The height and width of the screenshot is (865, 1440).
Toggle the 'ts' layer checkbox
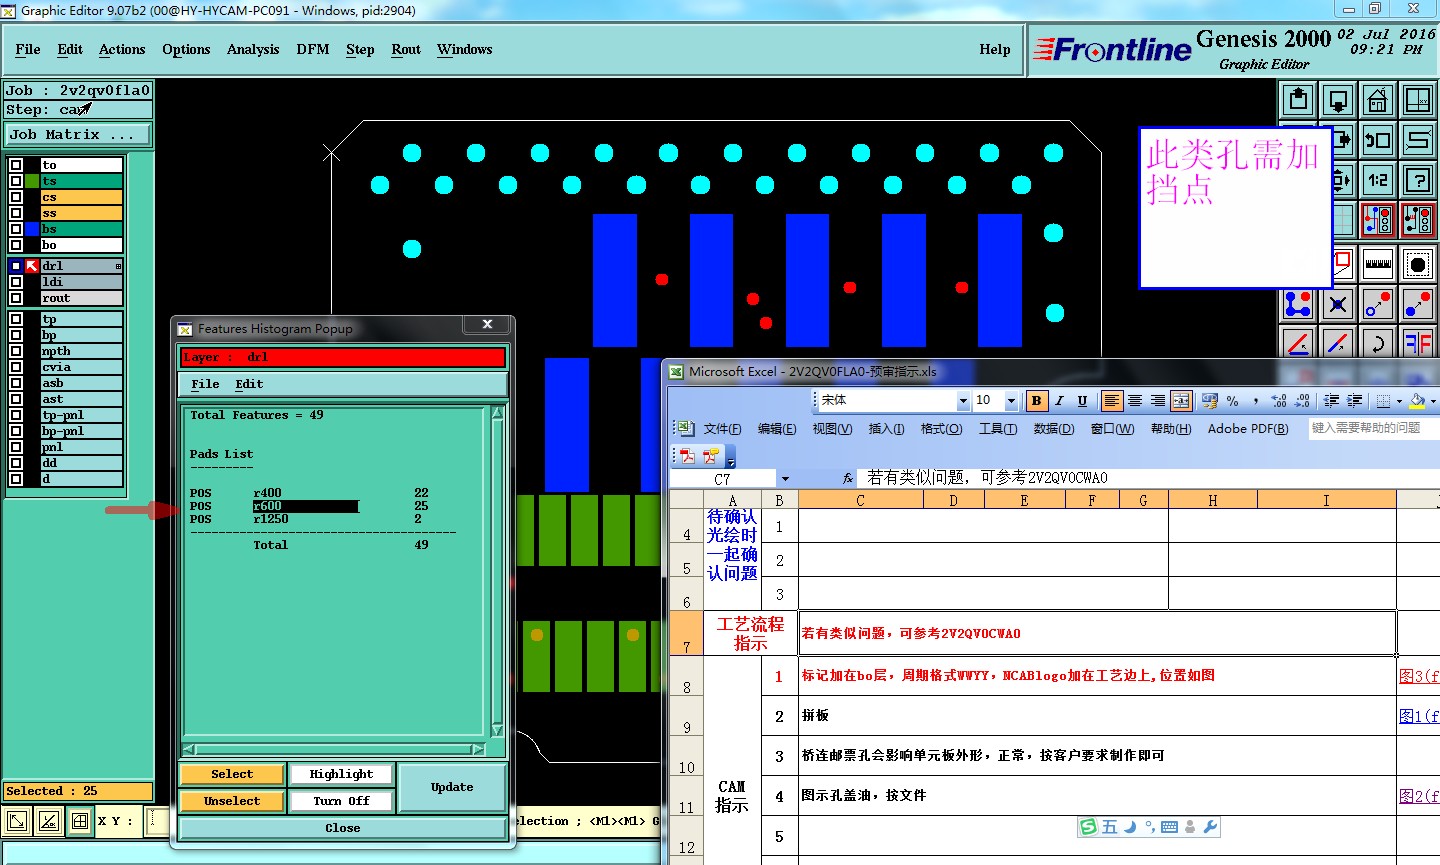(16, 181)
